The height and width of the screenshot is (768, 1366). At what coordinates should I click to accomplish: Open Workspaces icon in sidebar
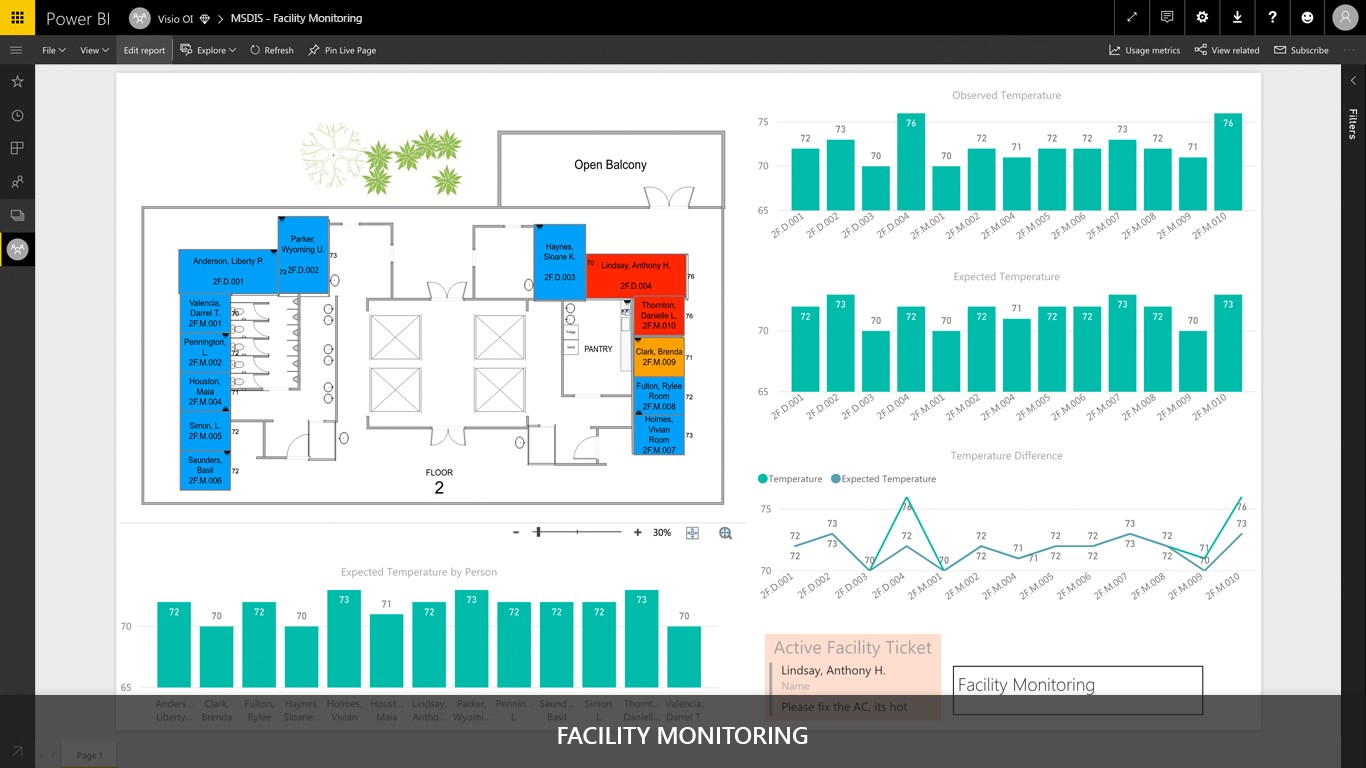coord(17,215)
